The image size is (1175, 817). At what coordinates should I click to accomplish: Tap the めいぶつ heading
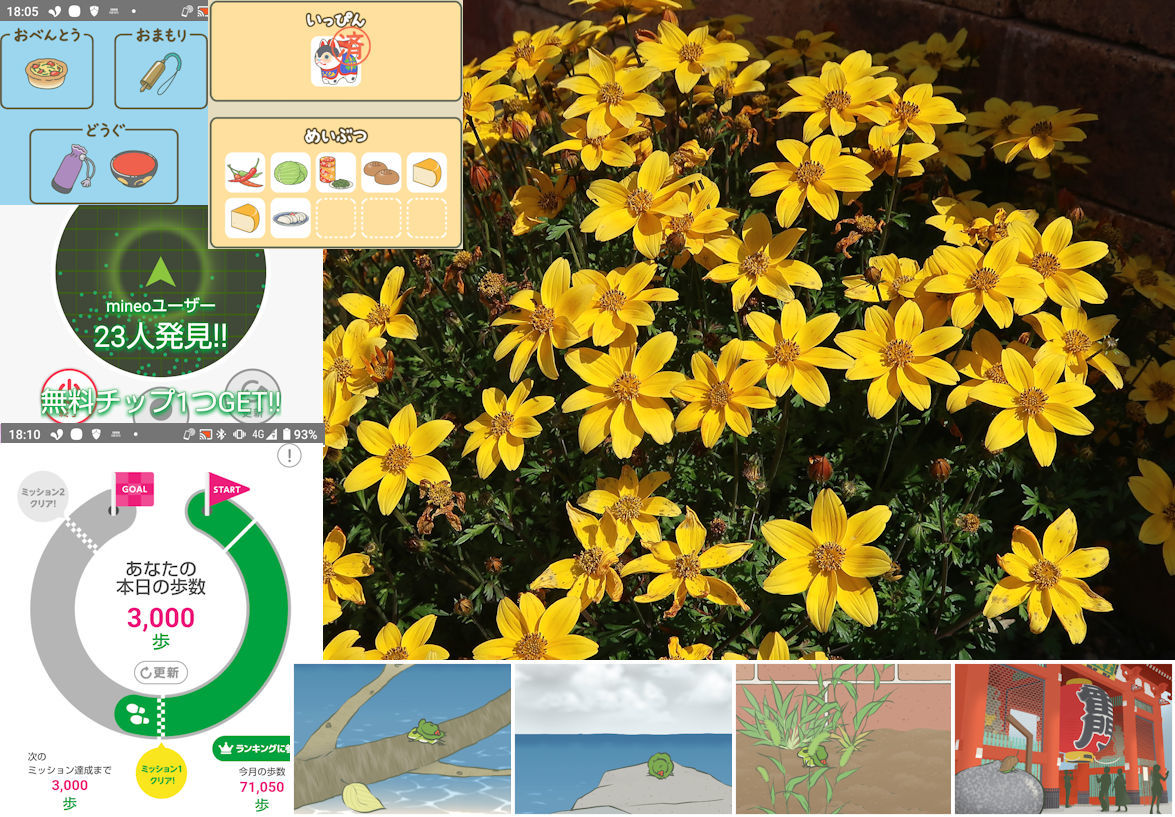336,135
